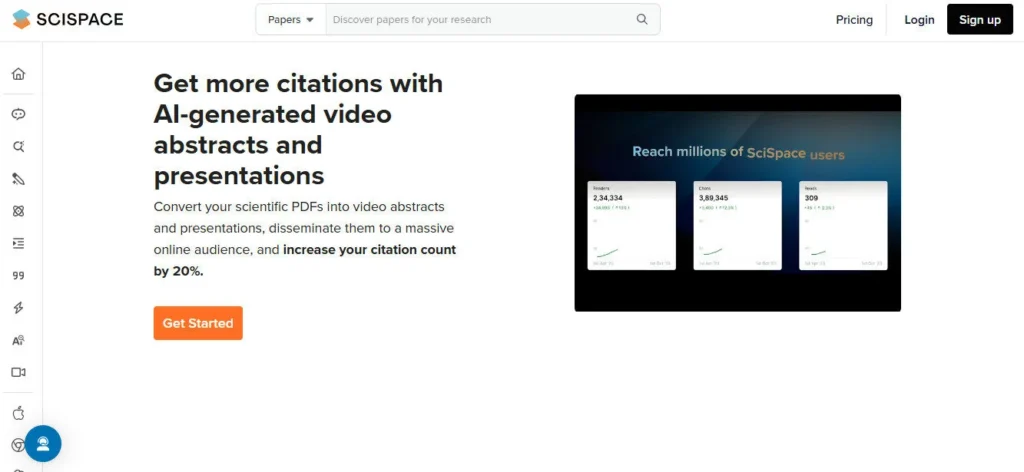
Task: Open the blue support chat bubble
Action: (x=43, y=444)
